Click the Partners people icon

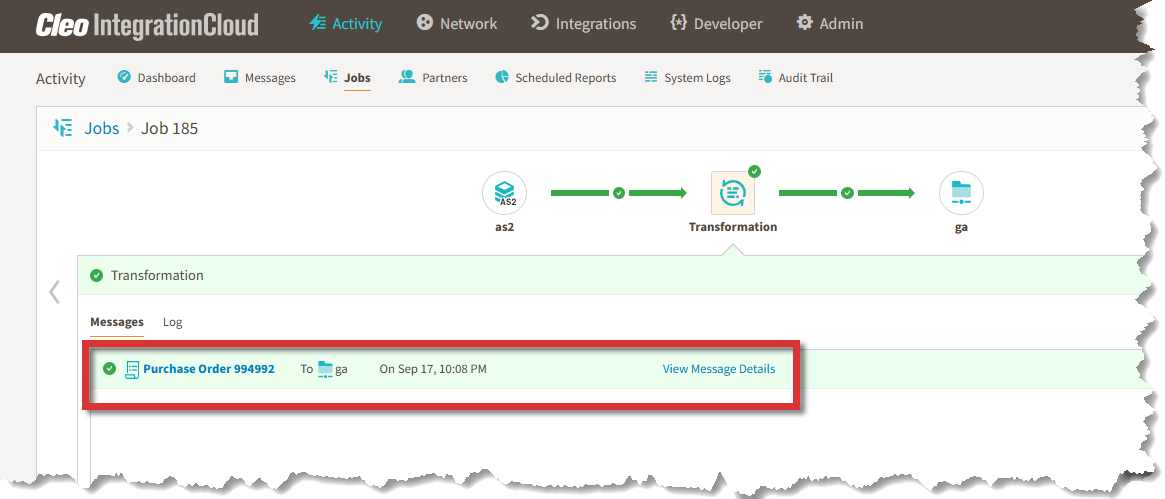(x=406, y=76)
